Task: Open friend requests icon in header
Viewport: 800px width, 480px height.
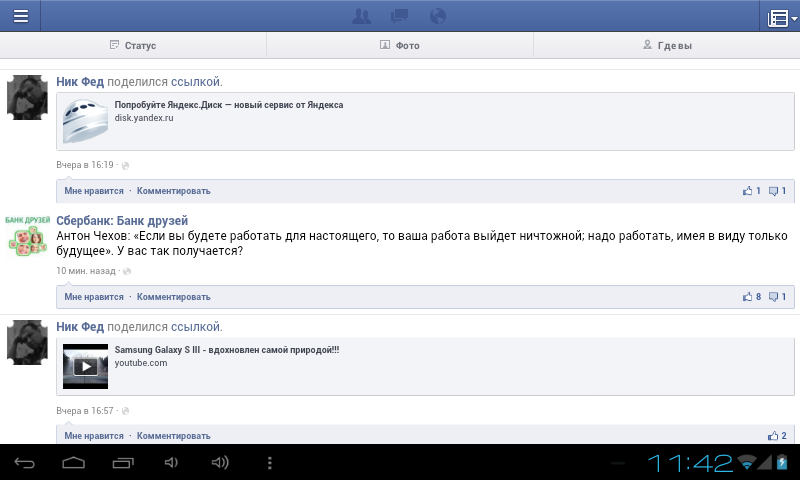Action: pos(363,16)
